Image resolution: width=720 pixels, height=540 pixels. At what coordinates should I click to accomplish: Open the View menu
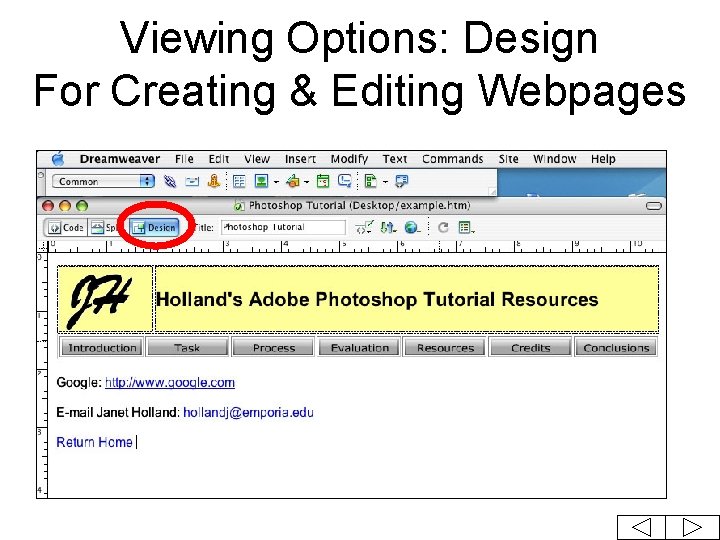click(x=257, y=159)
